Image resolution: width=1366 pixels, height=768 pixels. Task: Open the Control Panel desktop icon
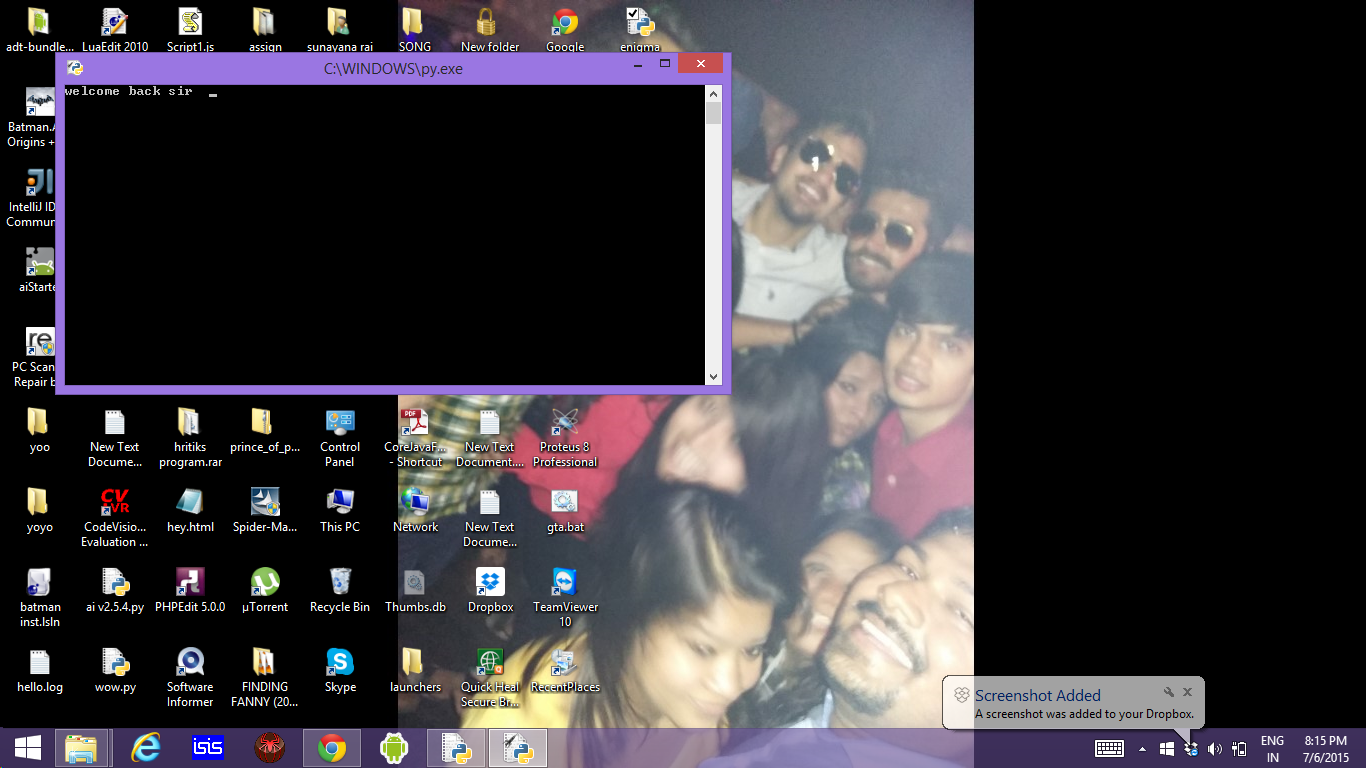(x=340, y=437)
